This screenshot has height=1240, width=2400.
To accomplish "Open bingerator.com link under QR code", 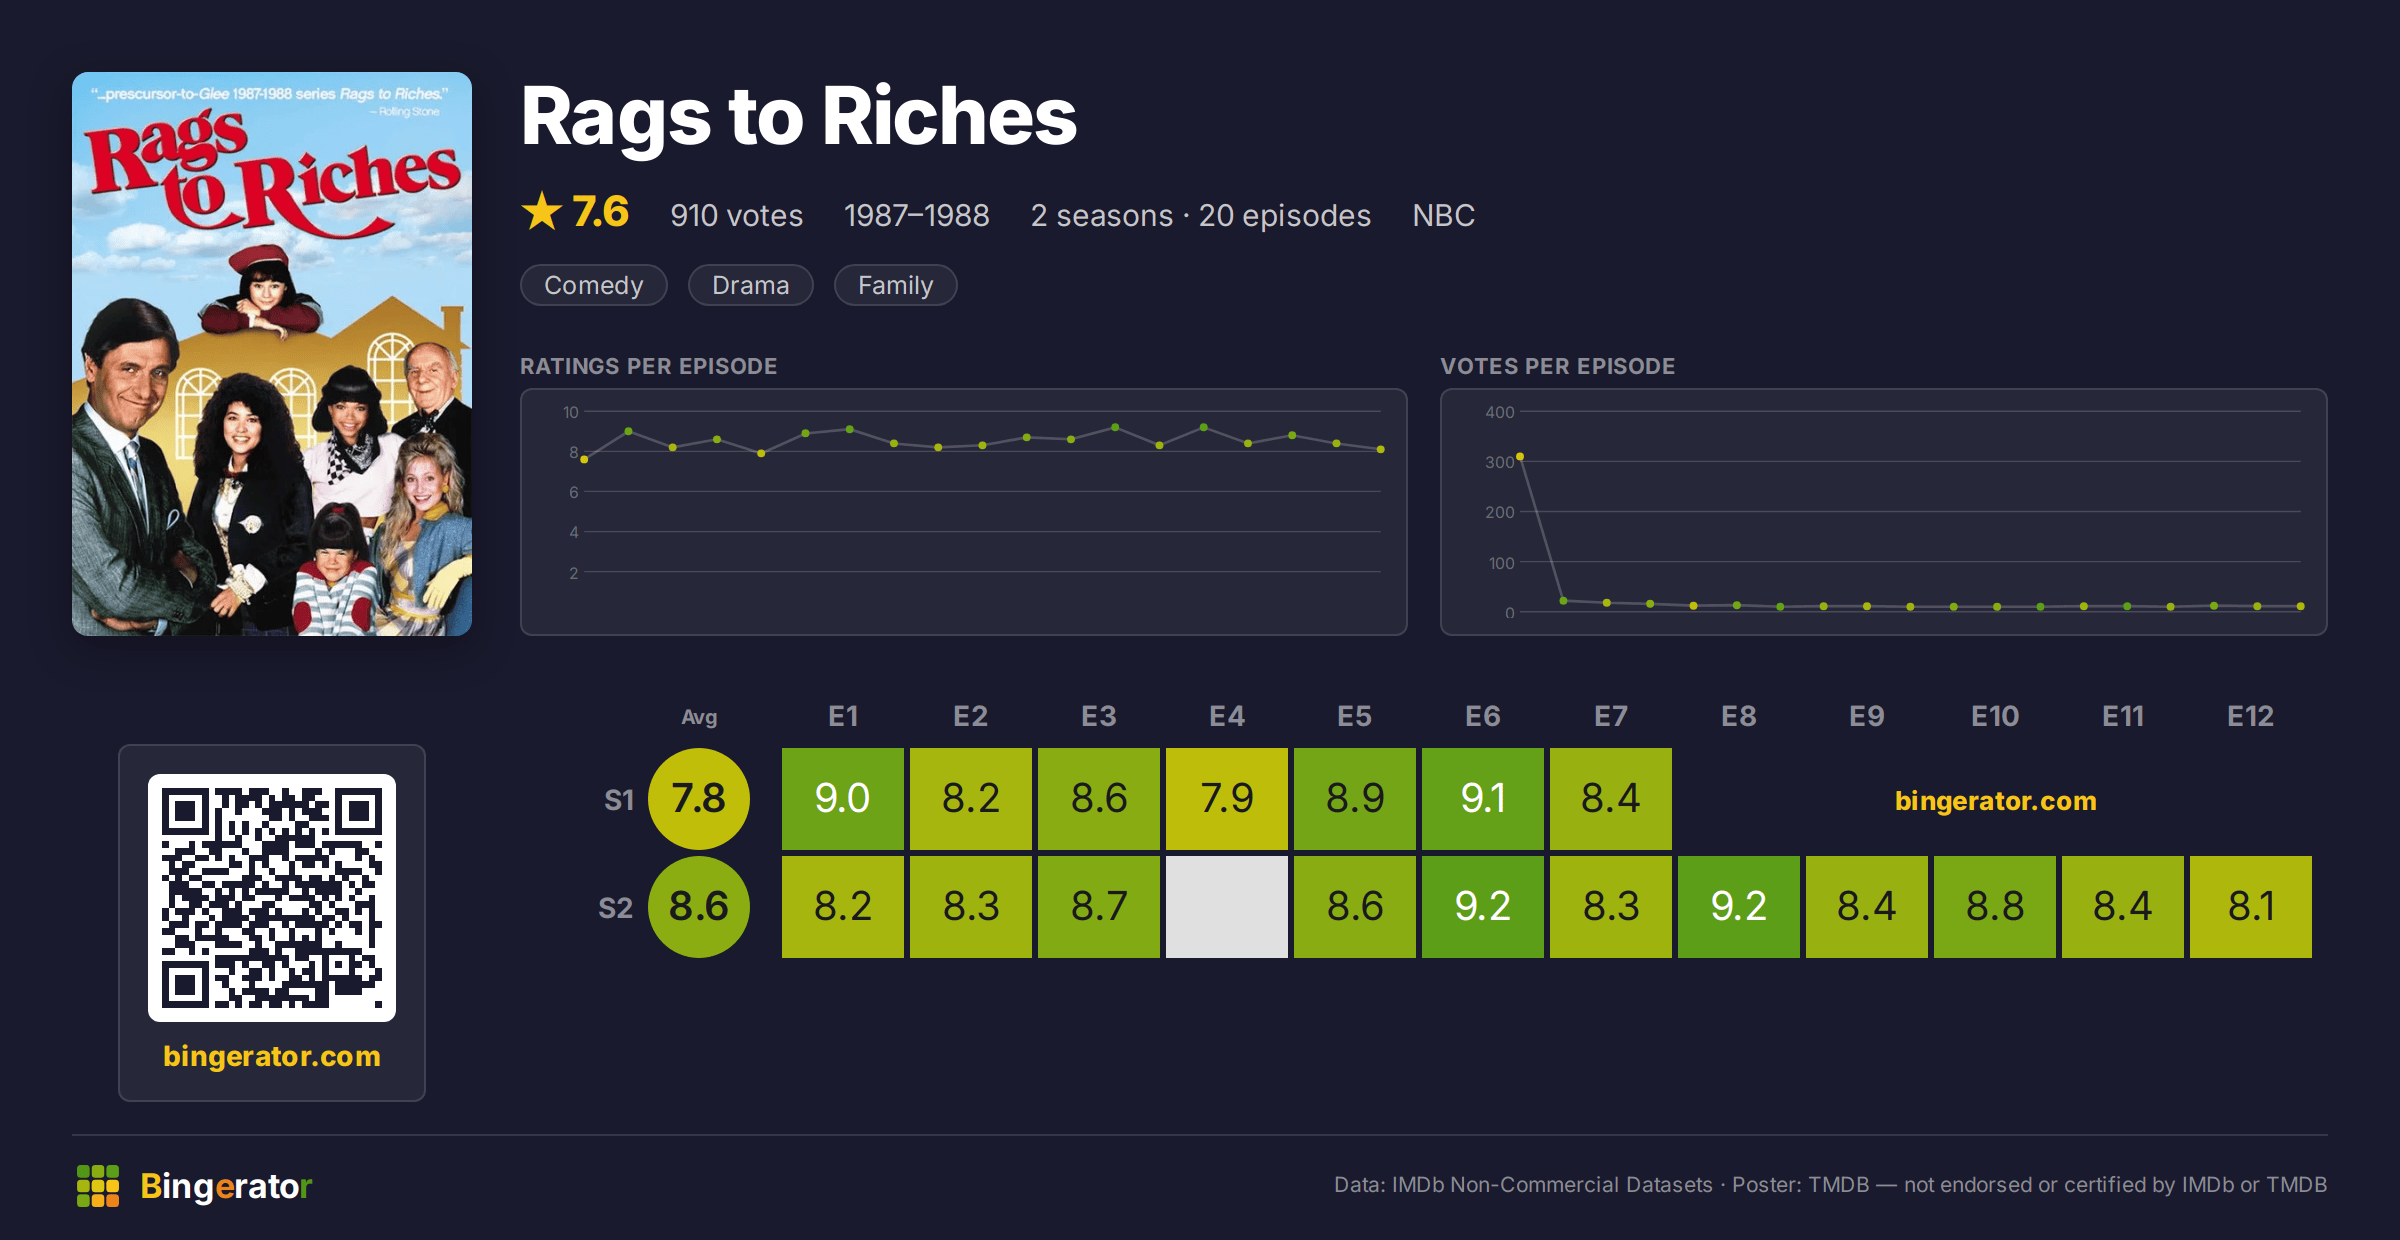I will (272, 1056).
